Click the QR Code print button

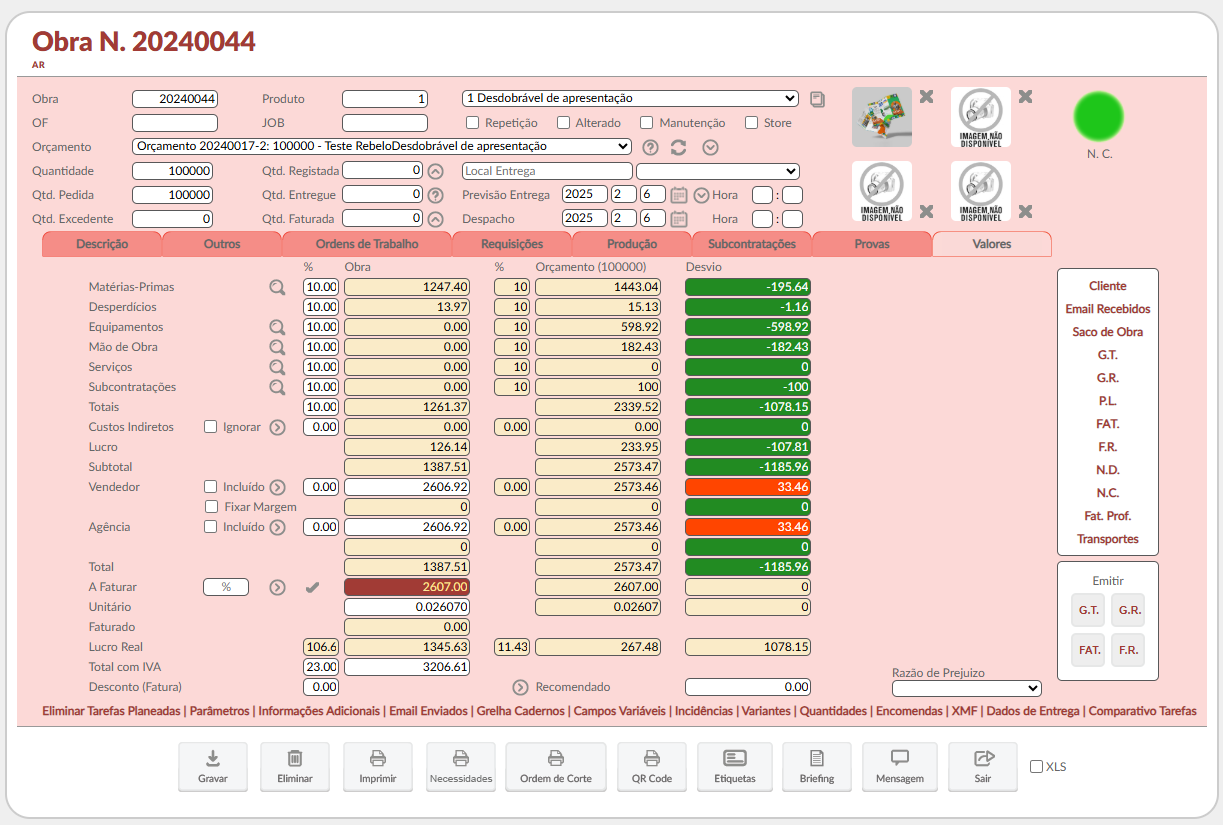coord(652,767)
